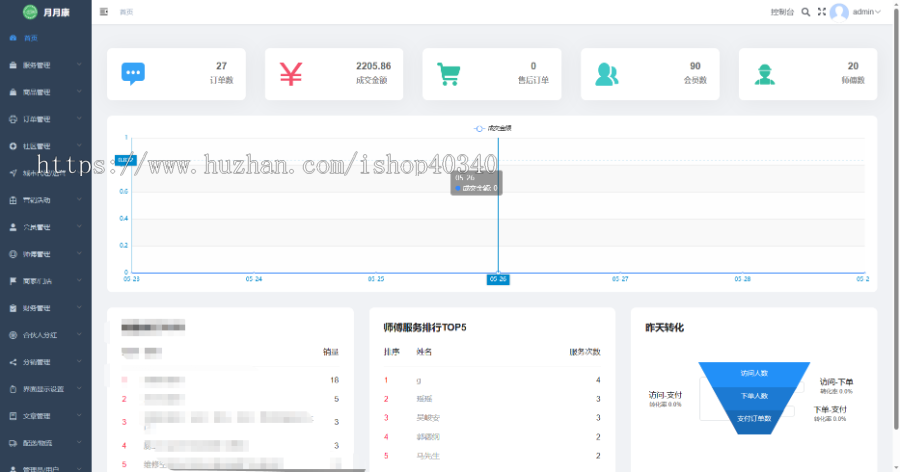900x472 pixels.
Task: Click the 商品管理 sidebar icon
Action: [13, 92]
